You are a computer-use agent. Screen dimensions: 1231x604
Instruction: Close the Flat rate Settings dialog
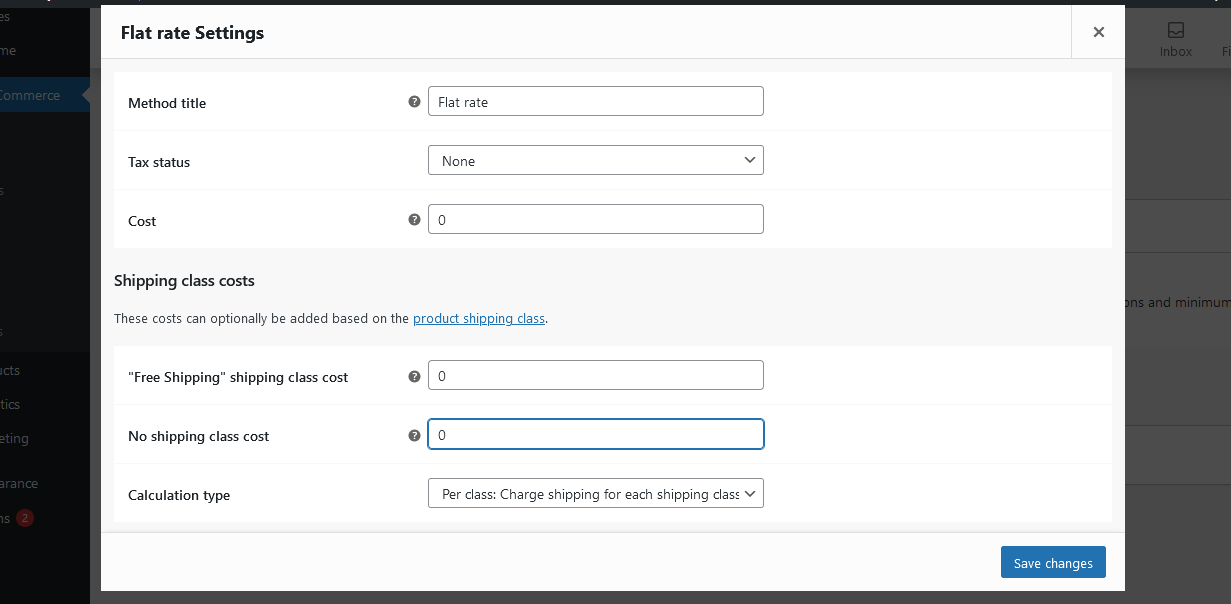pos(1098,32)
